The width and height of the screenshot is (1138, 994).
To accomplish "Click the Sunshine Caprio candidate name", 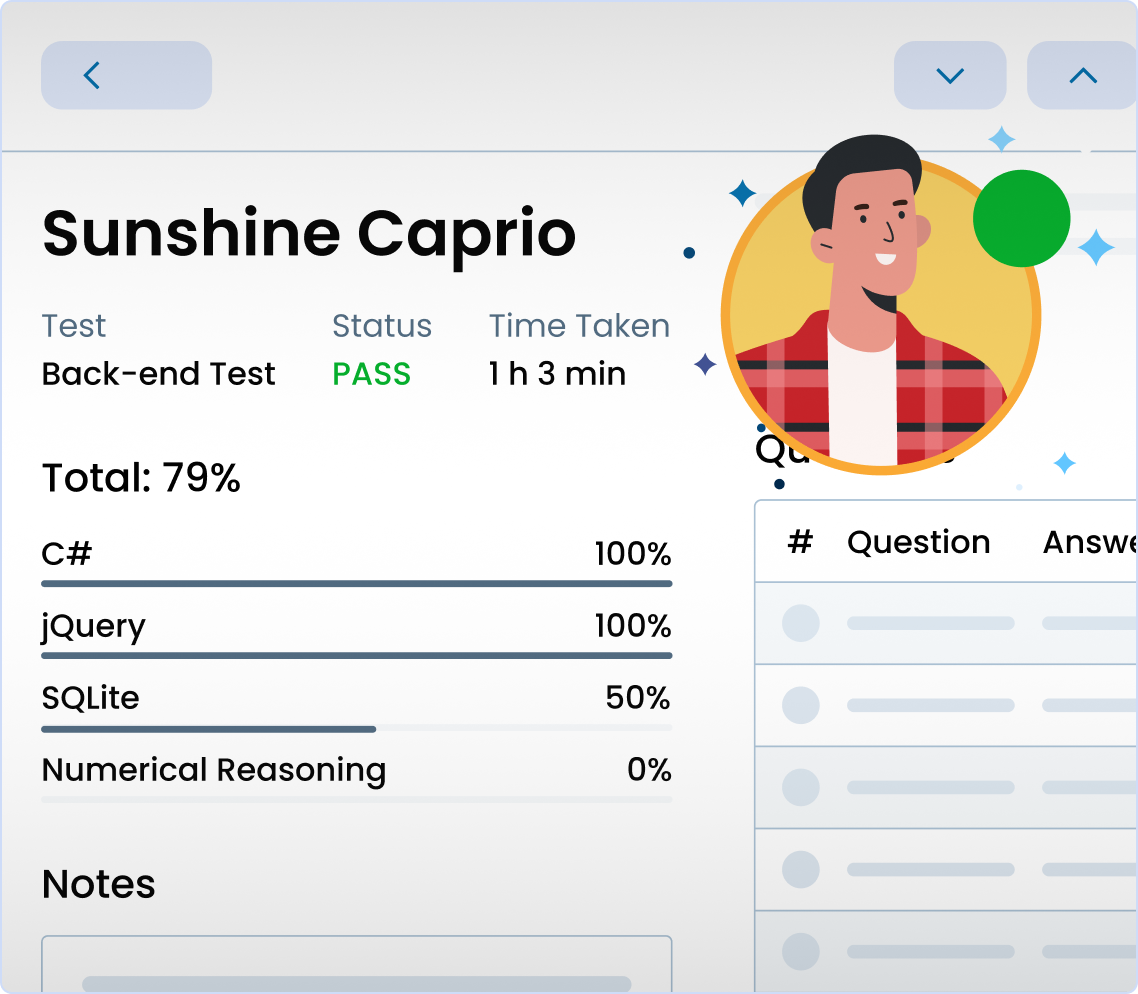I will click(309, 233).
